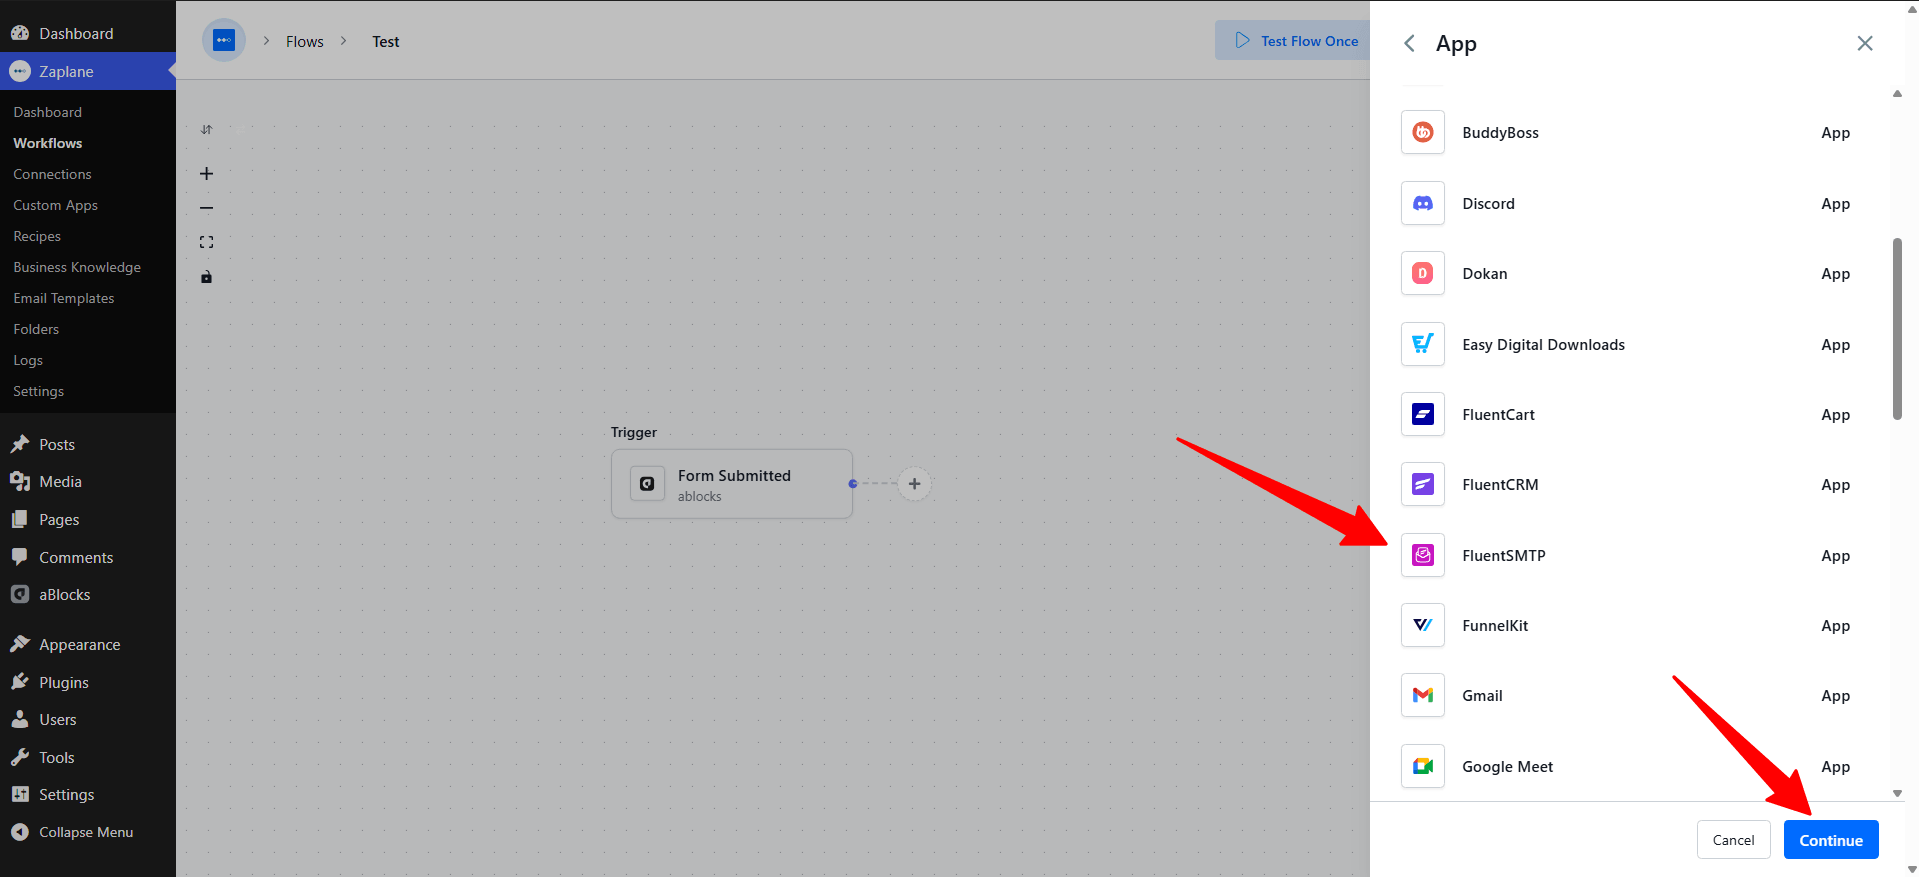The image size is (1919, 877).
Task: Zoom out on the flow canvas
Action: [x=206, y=208]
